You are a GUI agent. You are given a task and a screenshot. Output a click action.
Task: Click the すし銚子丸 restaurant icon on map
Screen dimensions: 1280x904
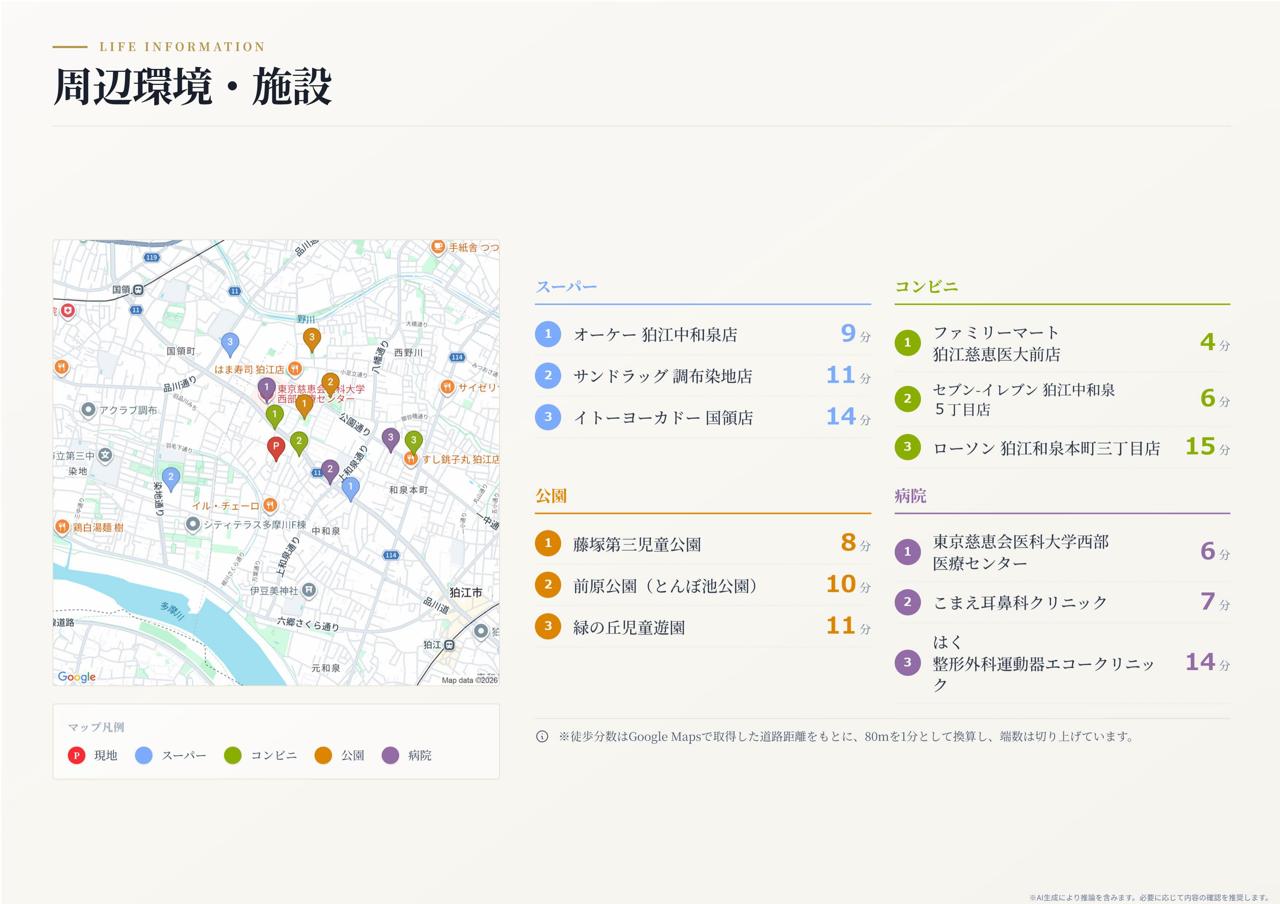[x=411, y=459]
